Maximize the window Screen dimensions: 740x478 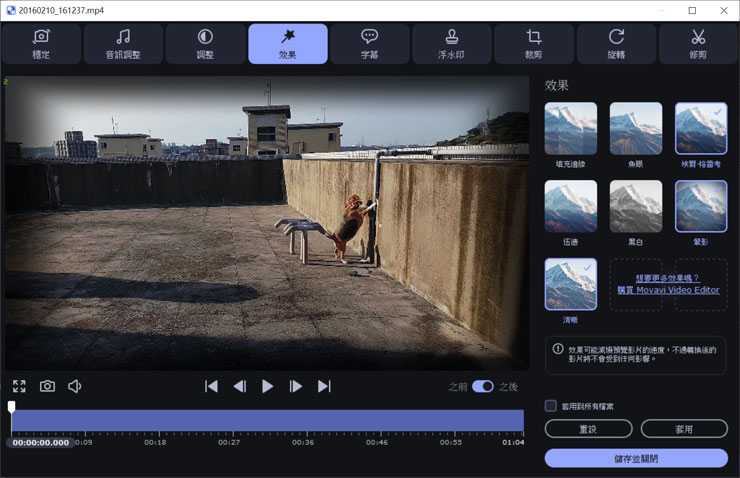[x=692, y=10]
